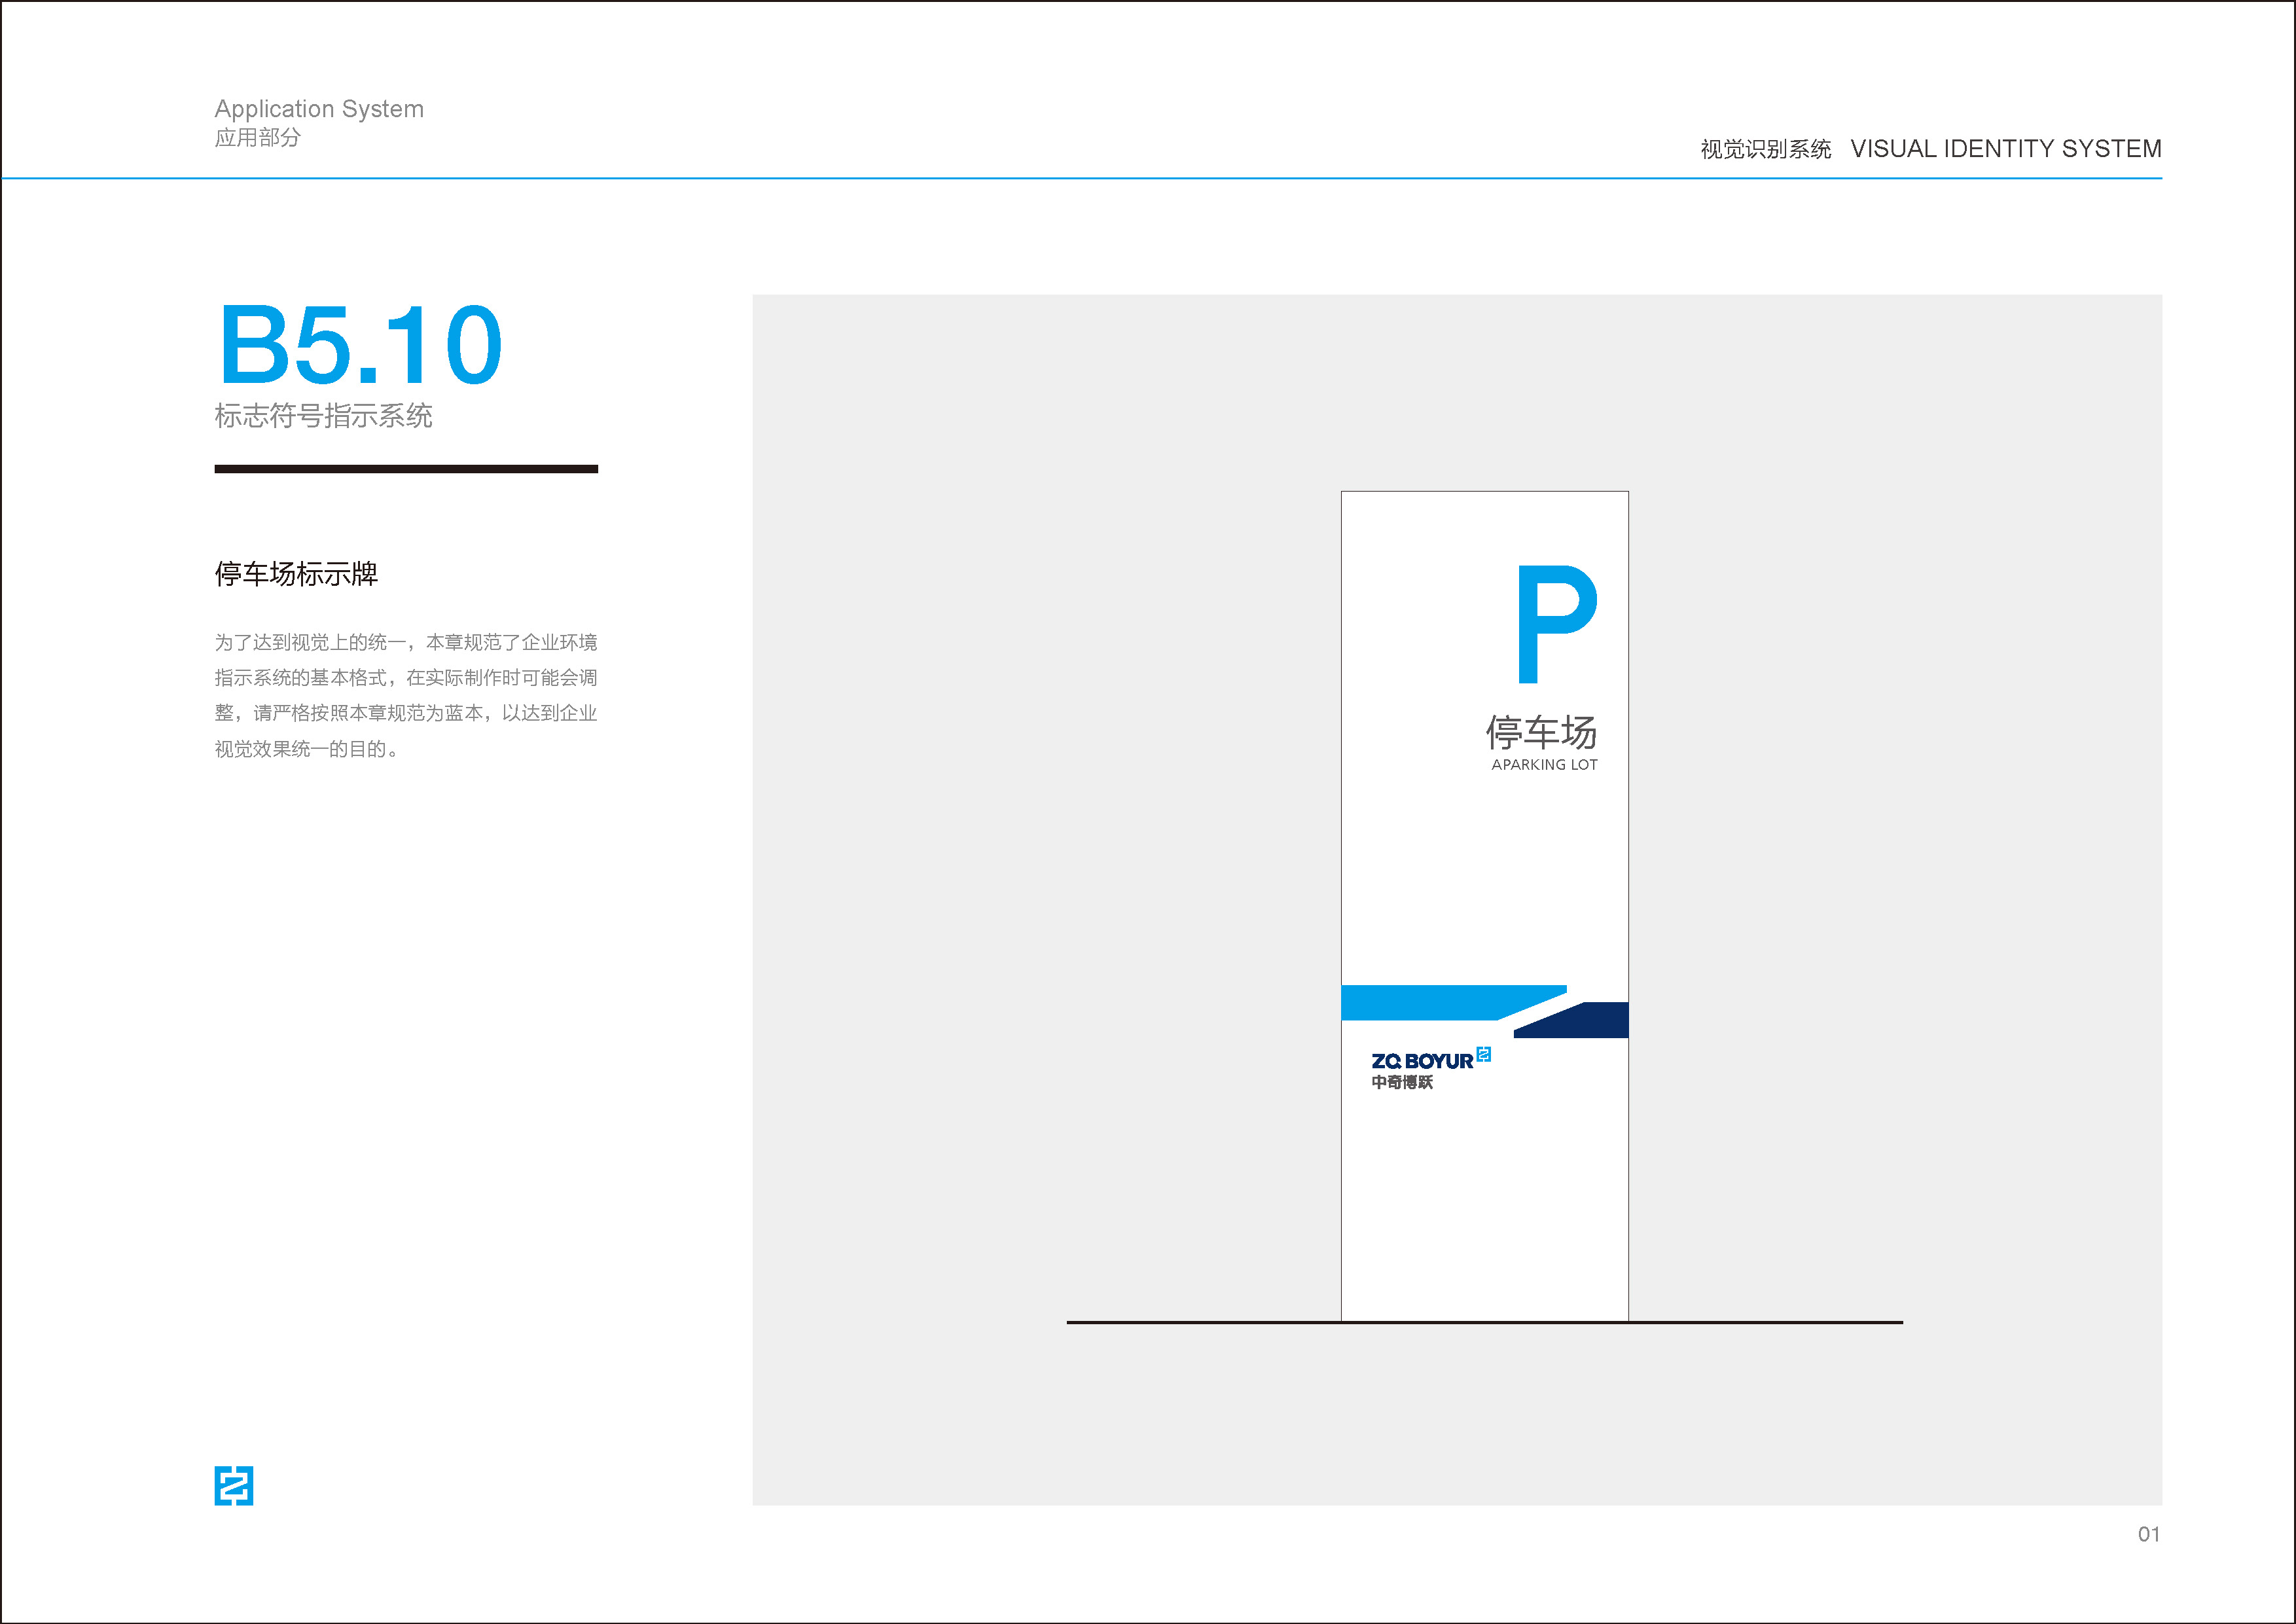Click the 中奇博跃 text under the logo
The height and width of the screenshot is (1624, 2296).
(1402, 1083)
